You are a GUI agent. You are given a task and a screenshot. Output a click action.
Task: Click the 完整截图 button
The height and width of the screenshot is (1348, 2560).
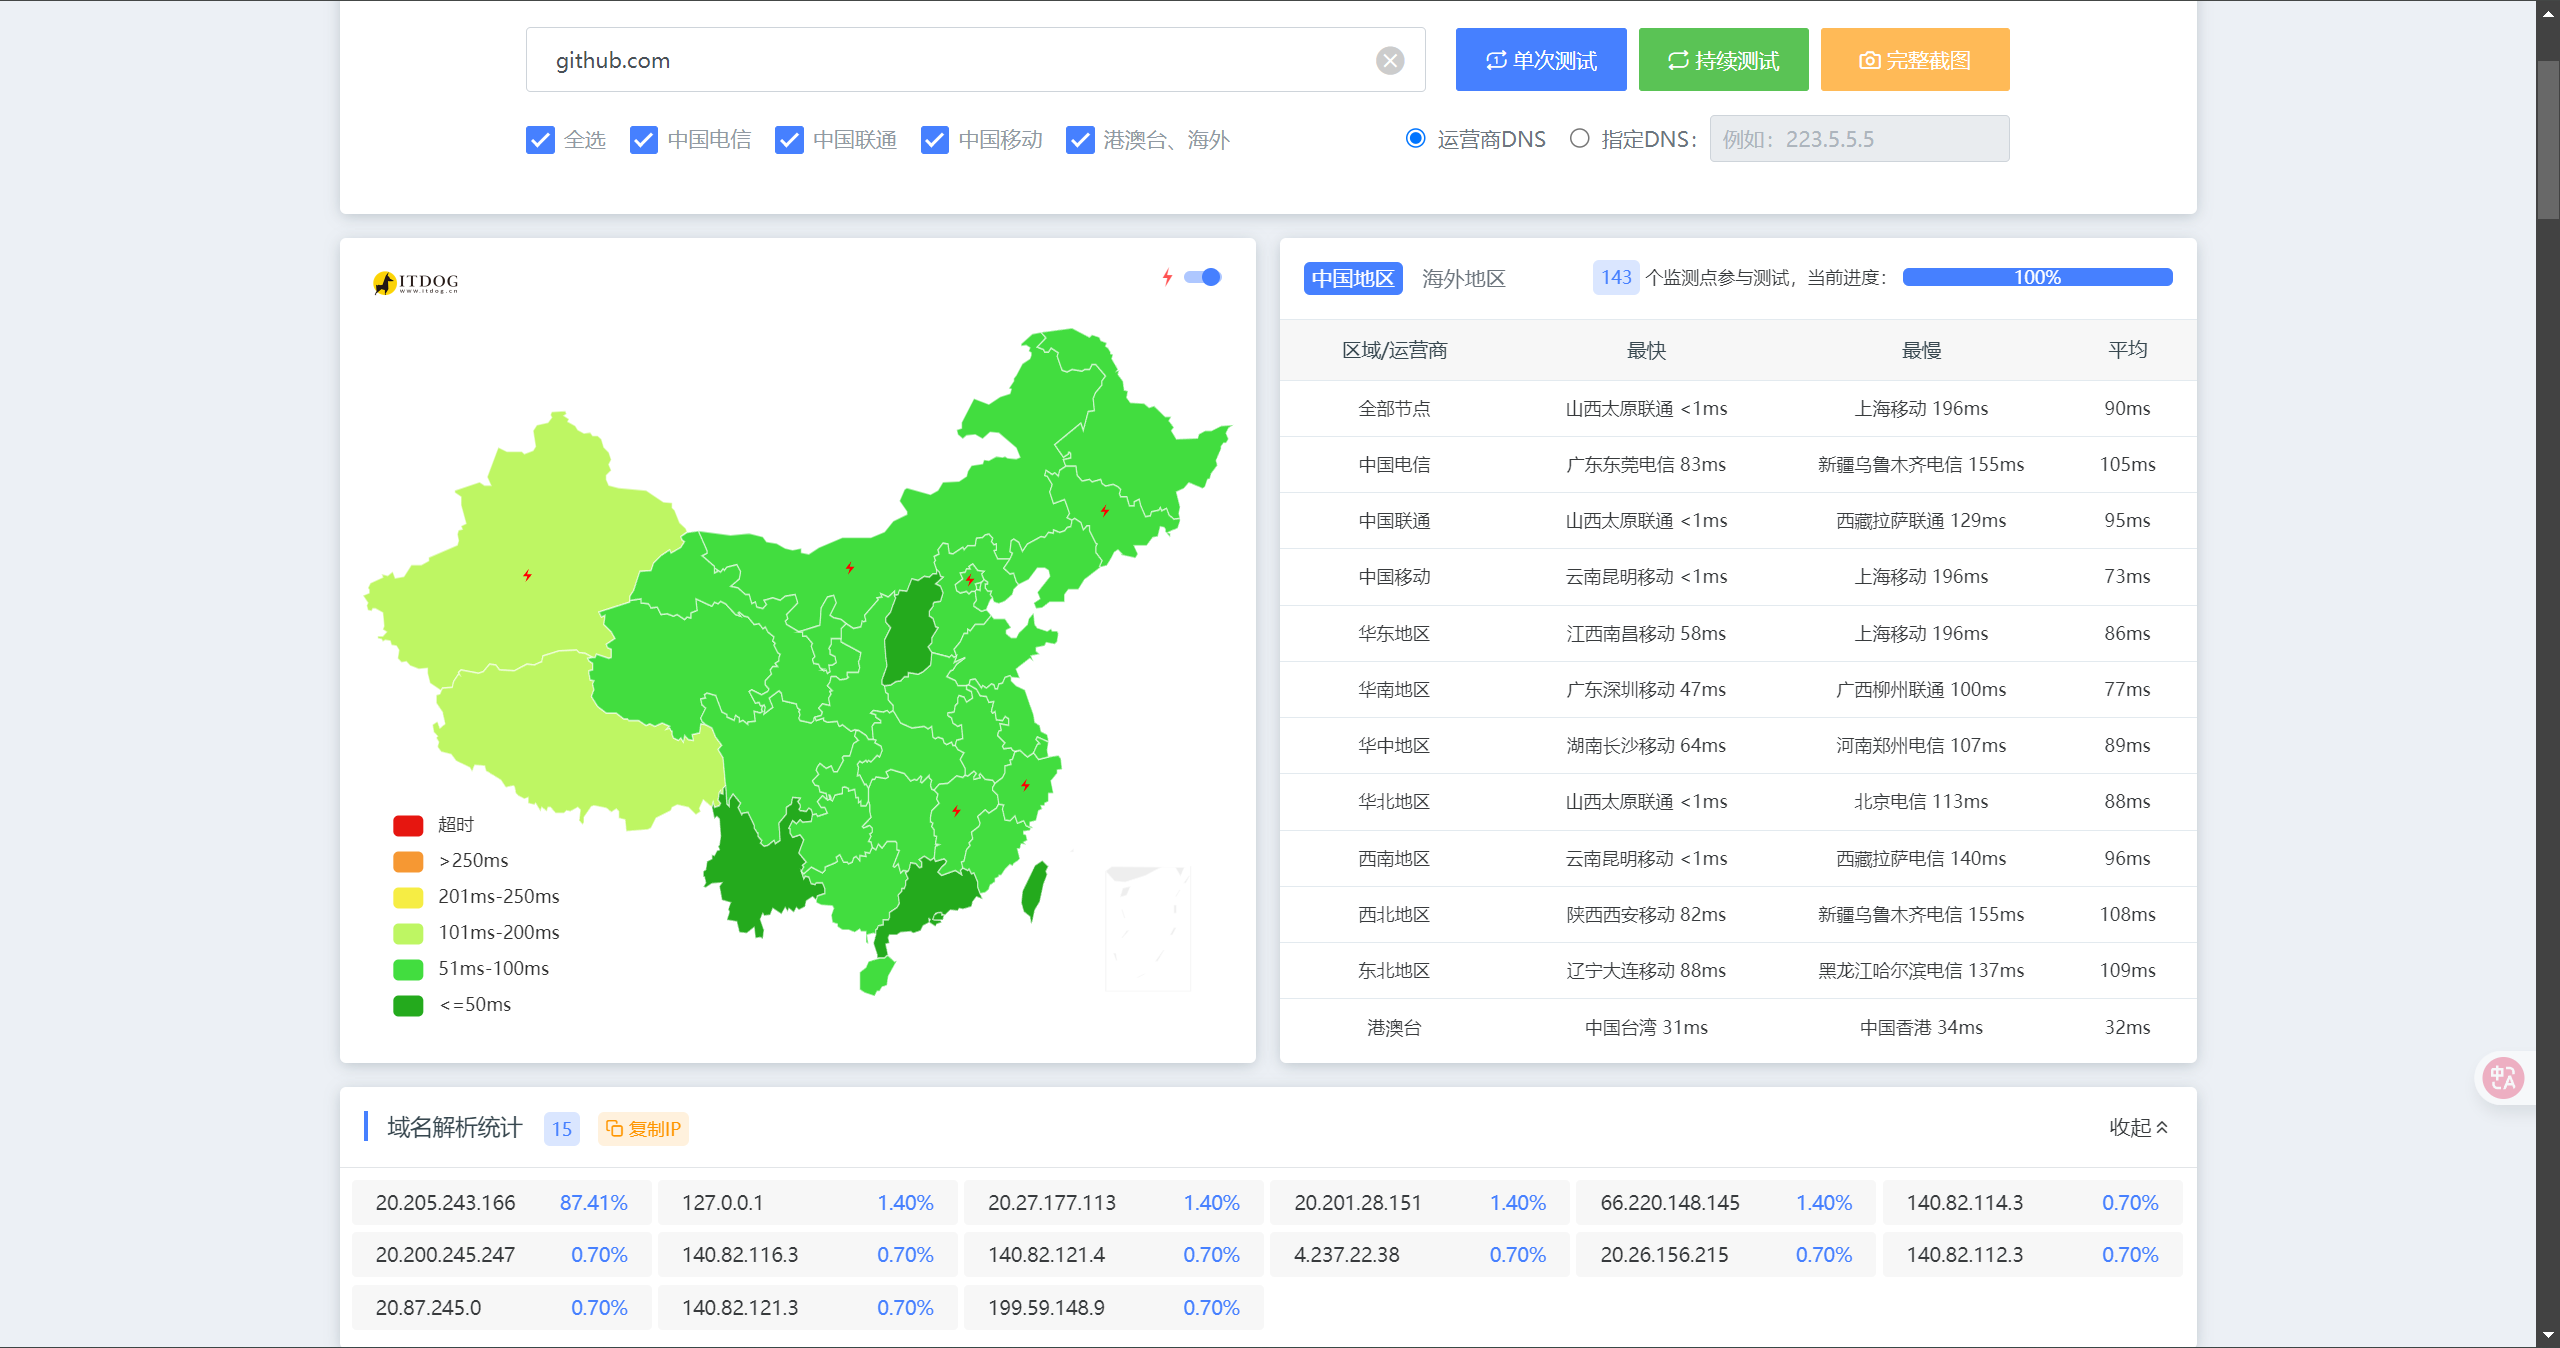1915,60
